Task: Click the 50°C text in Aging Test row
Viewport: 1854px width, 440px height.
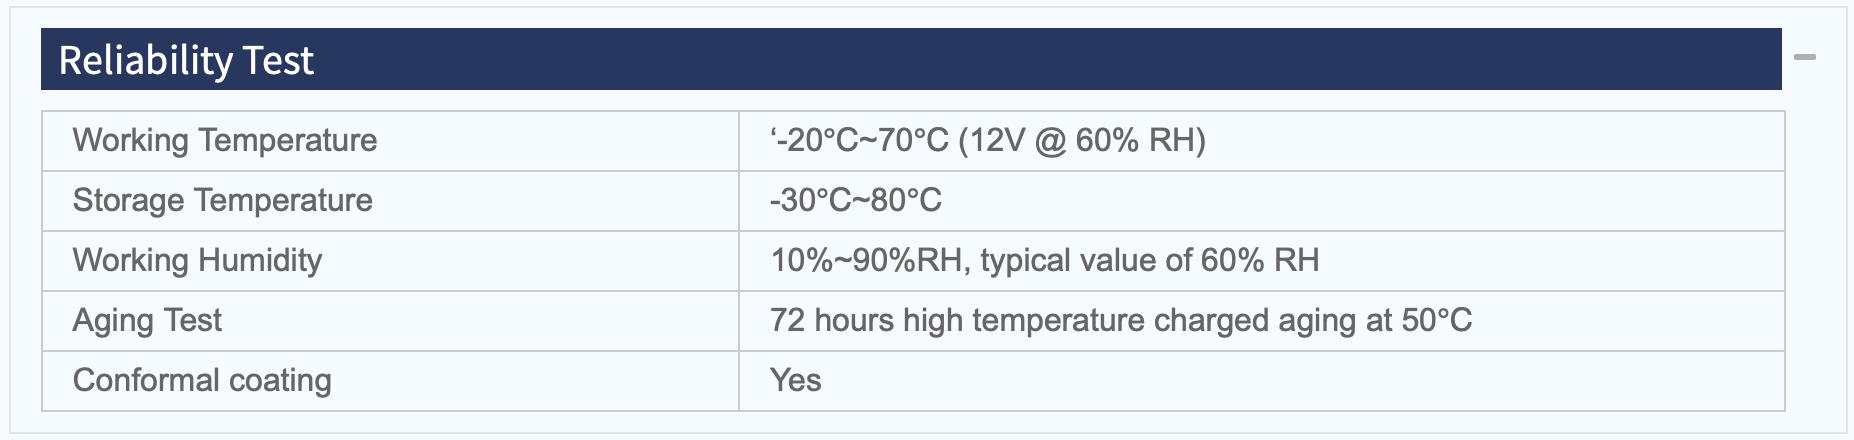Action: [1437, 321]
